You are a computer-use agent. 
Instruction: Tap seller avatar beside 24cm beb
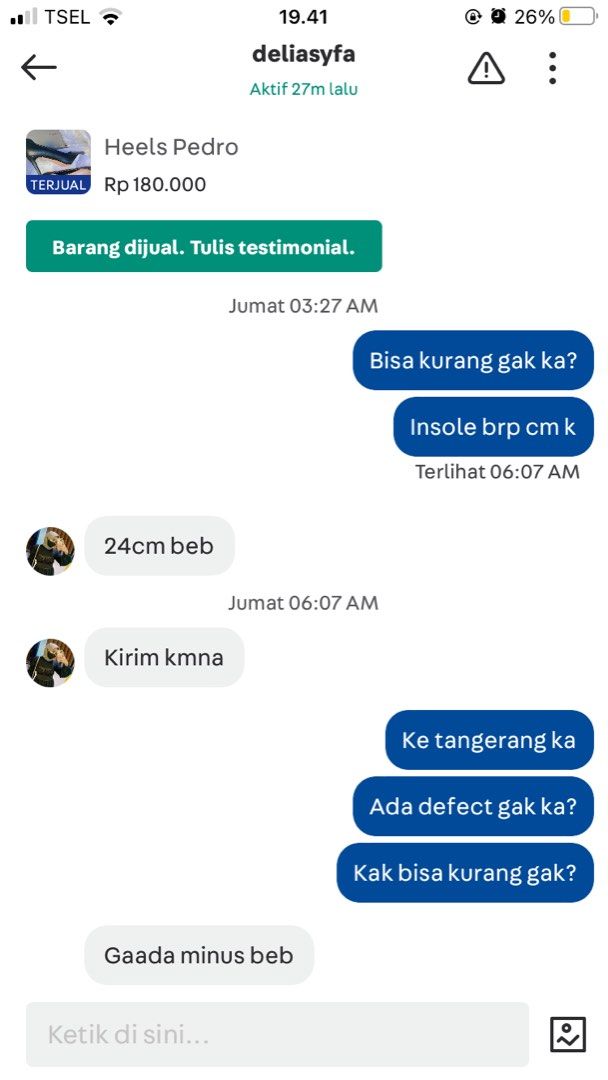50,551
